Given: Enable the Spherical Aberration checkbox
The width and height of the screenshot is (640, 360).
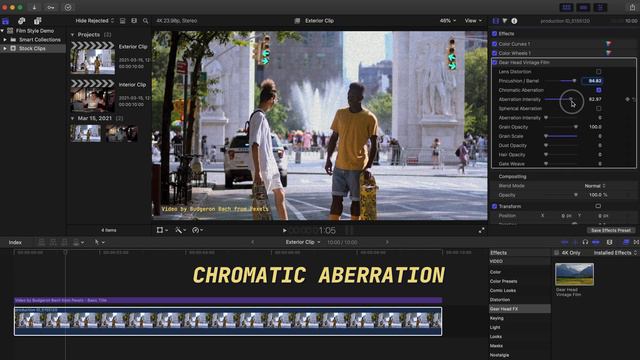Looking at the screenshot, I should (598, 109).
